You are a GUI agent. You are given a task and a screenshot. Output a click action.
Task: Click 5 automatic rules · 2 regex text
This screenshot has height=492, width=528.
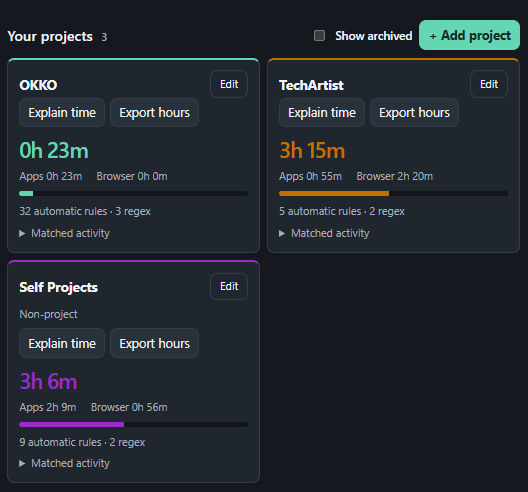coord(342,211)
